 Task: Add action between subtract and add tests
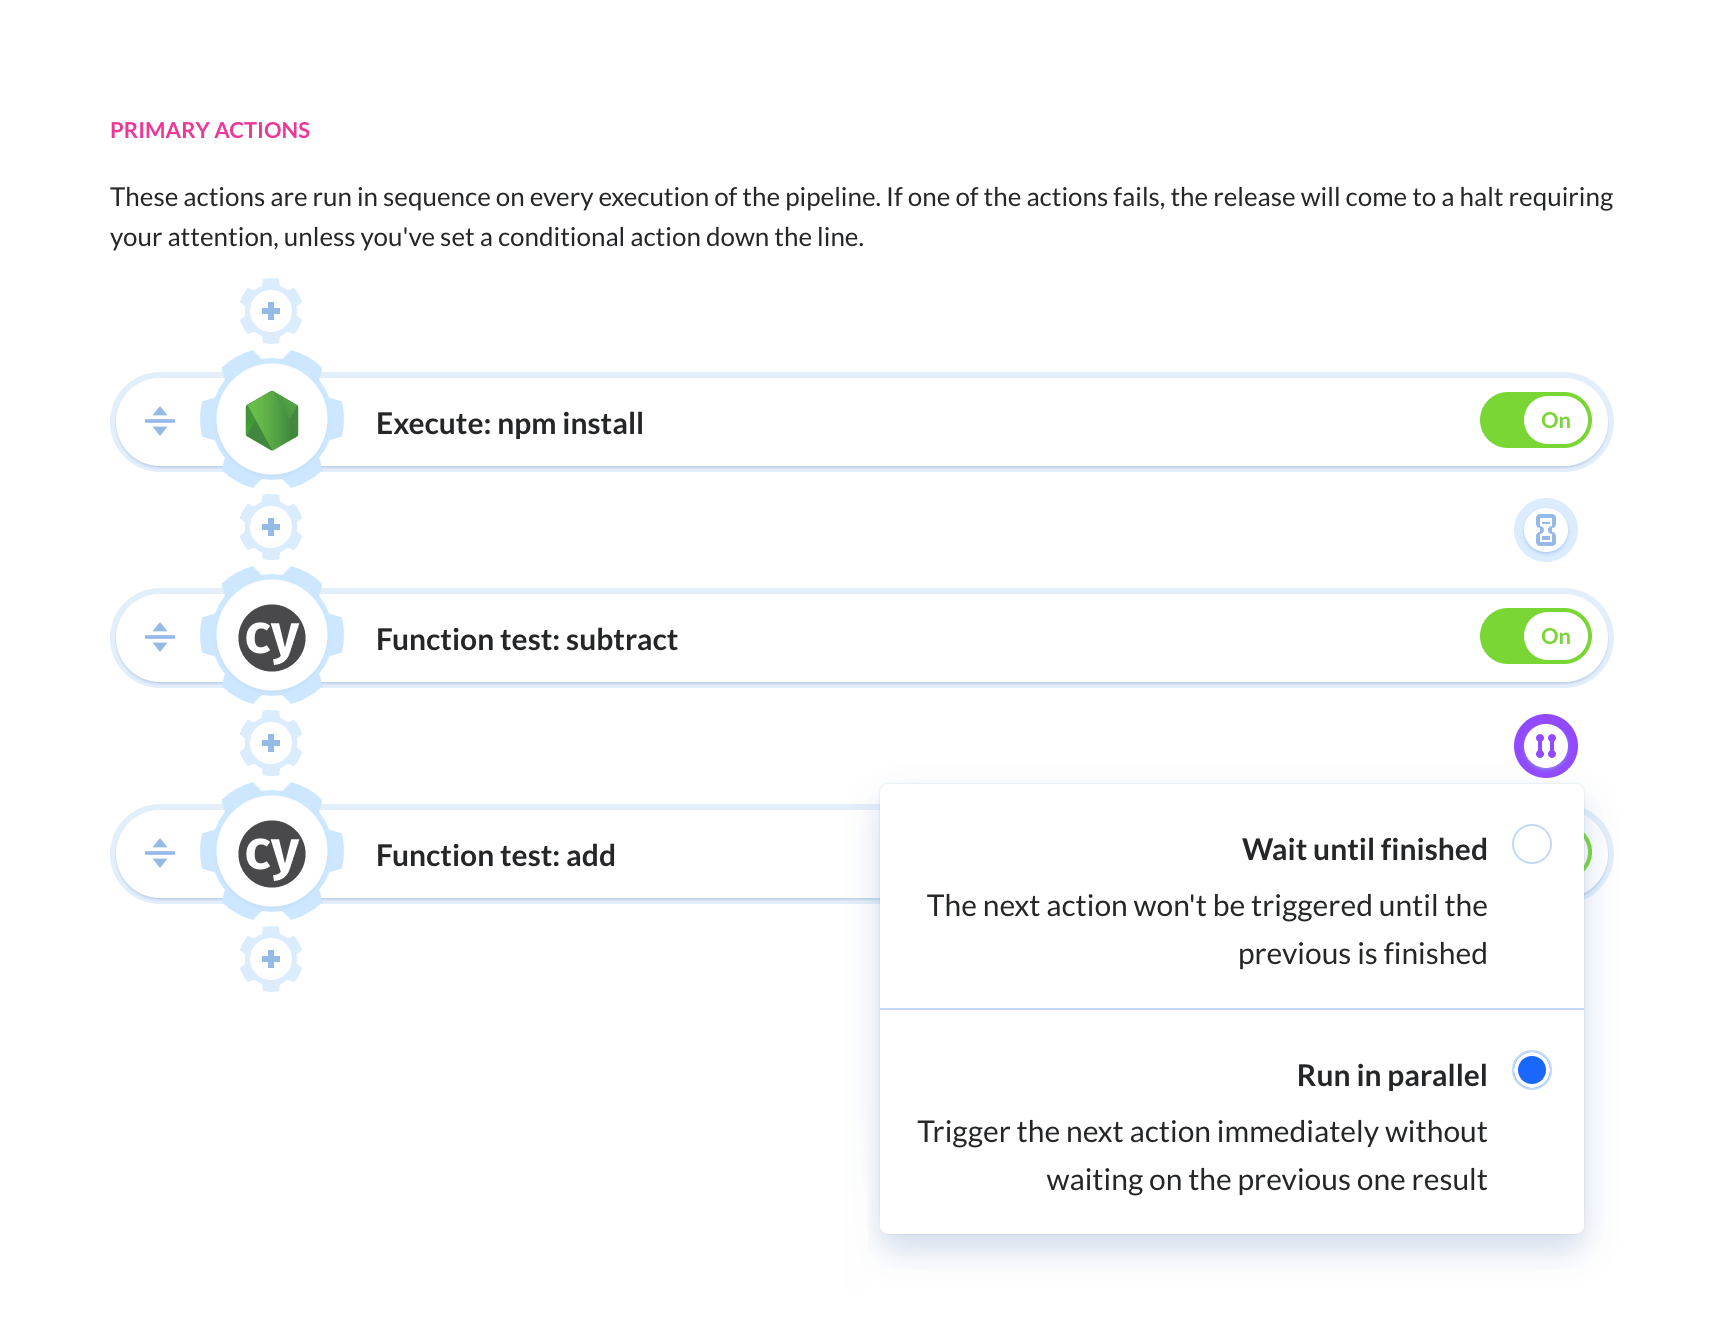271,743
